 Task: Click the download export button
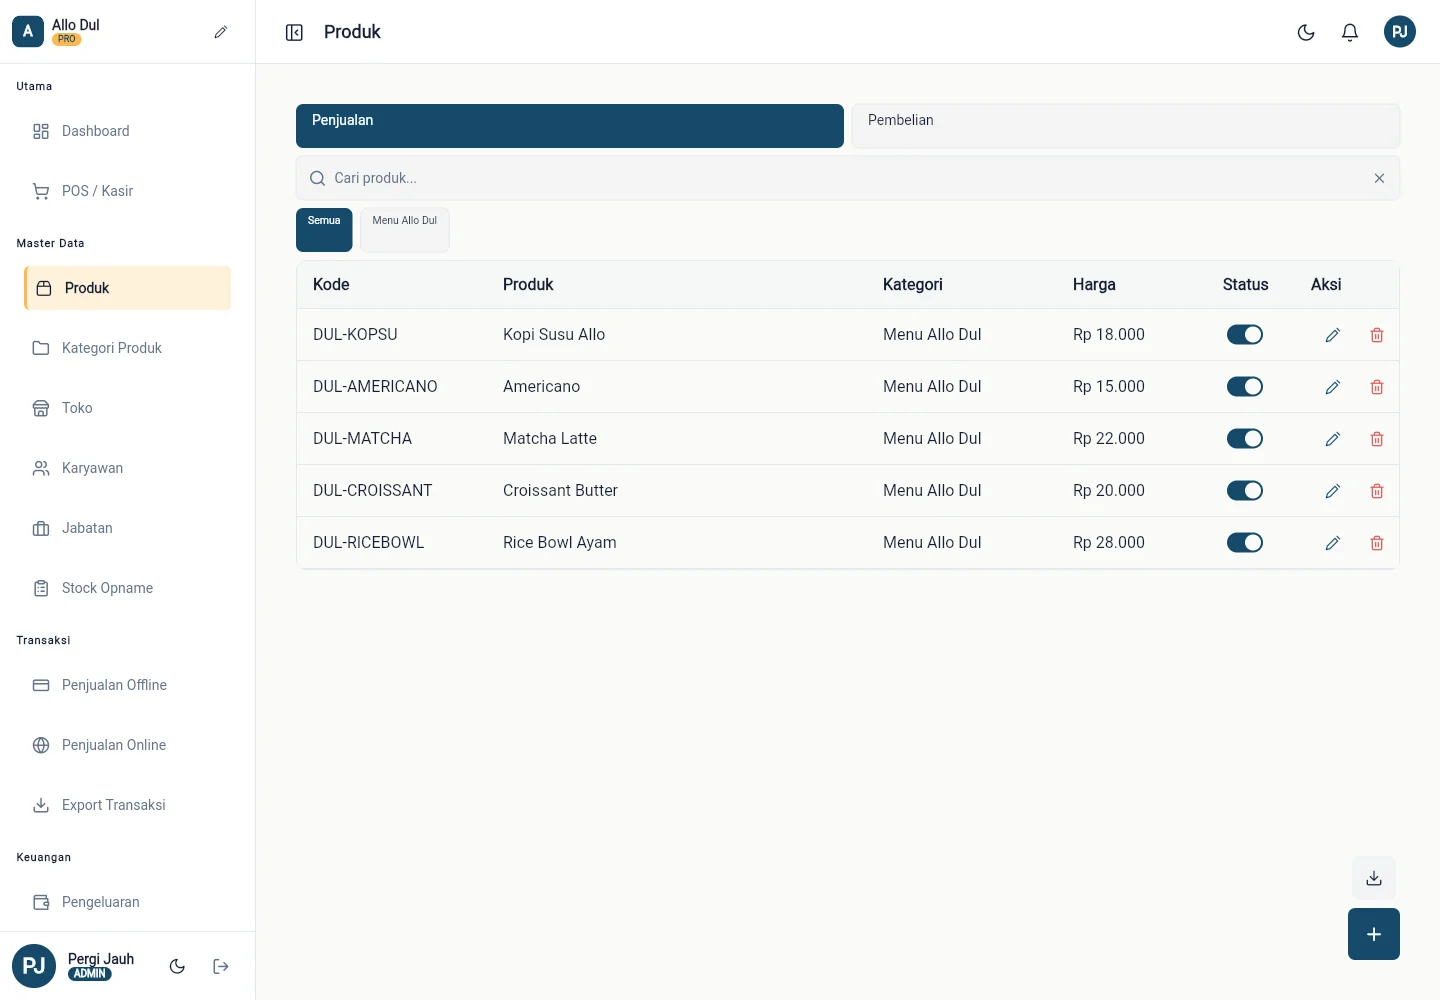pos(1374,878)
